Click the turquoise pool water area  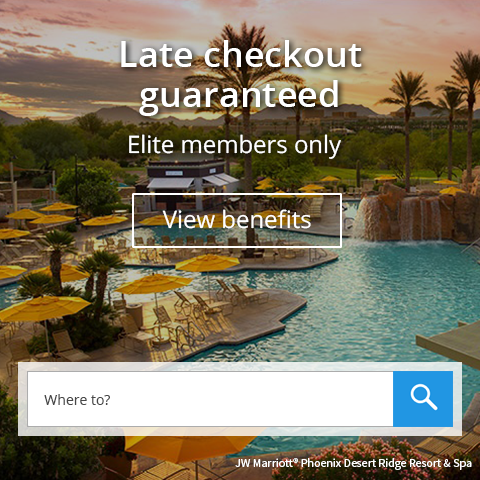pyautogui.click(x=377, y=300)
